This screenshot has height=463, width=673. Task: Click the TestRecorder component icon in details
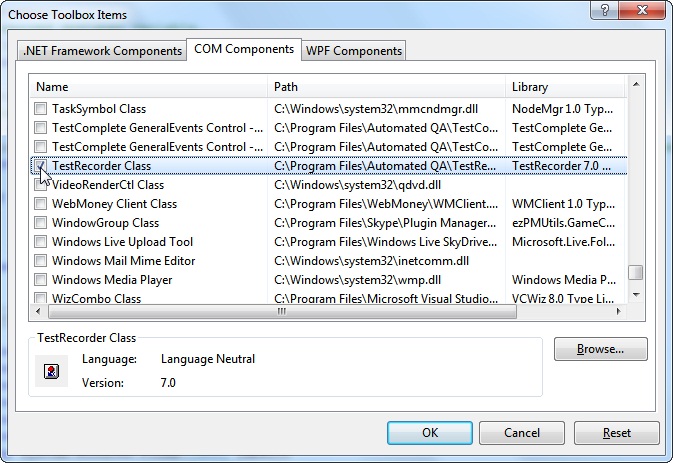pos(52,373)
